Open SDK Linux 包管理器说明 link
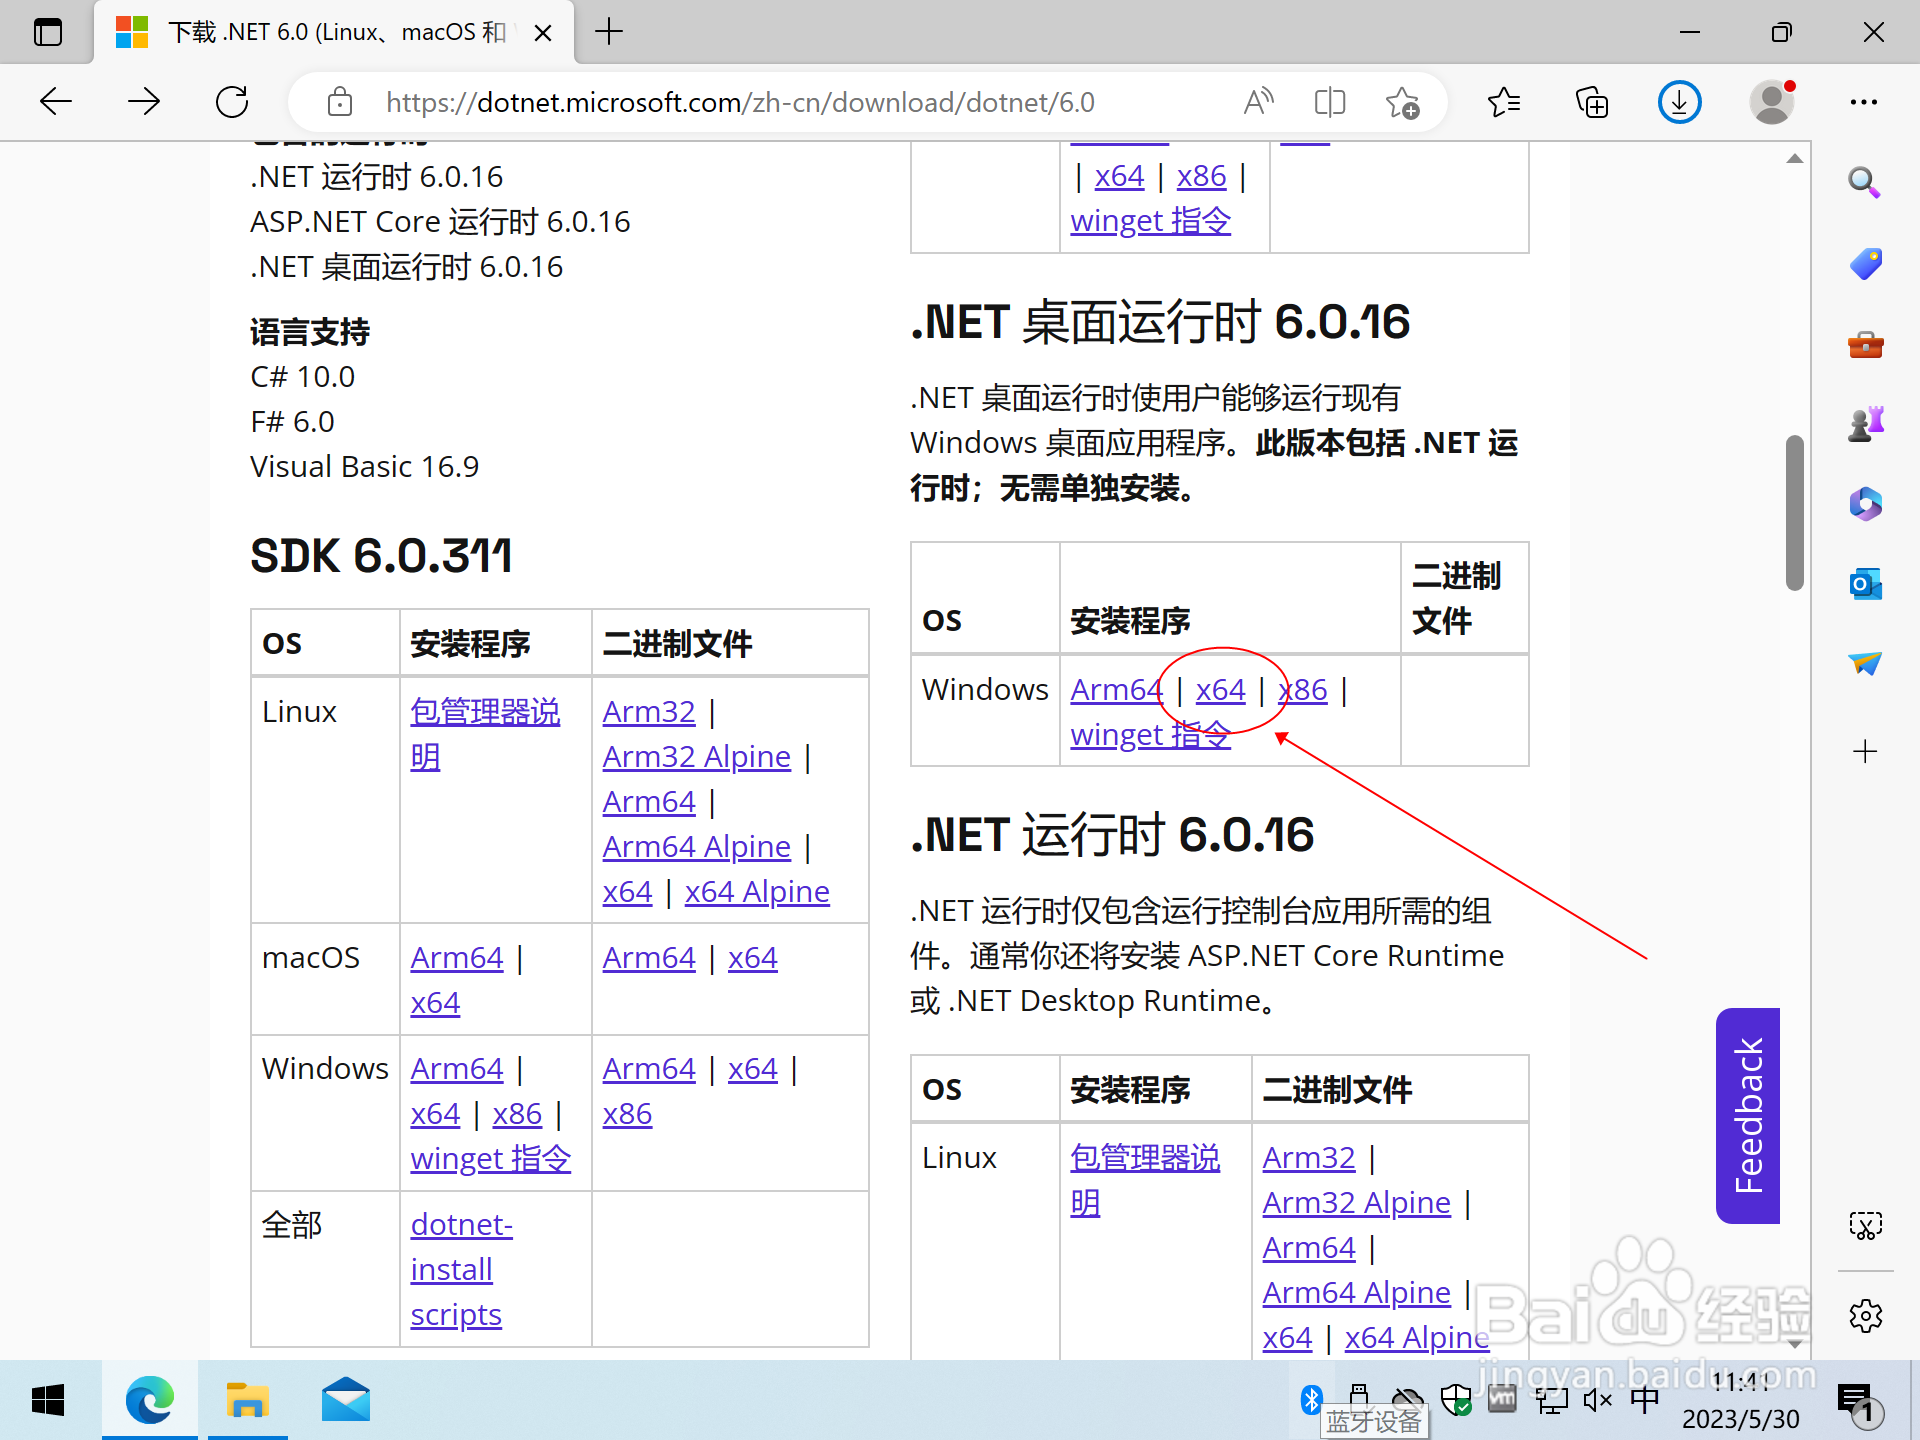This screenshot has width=1920, height=1440. coord(485,734)
